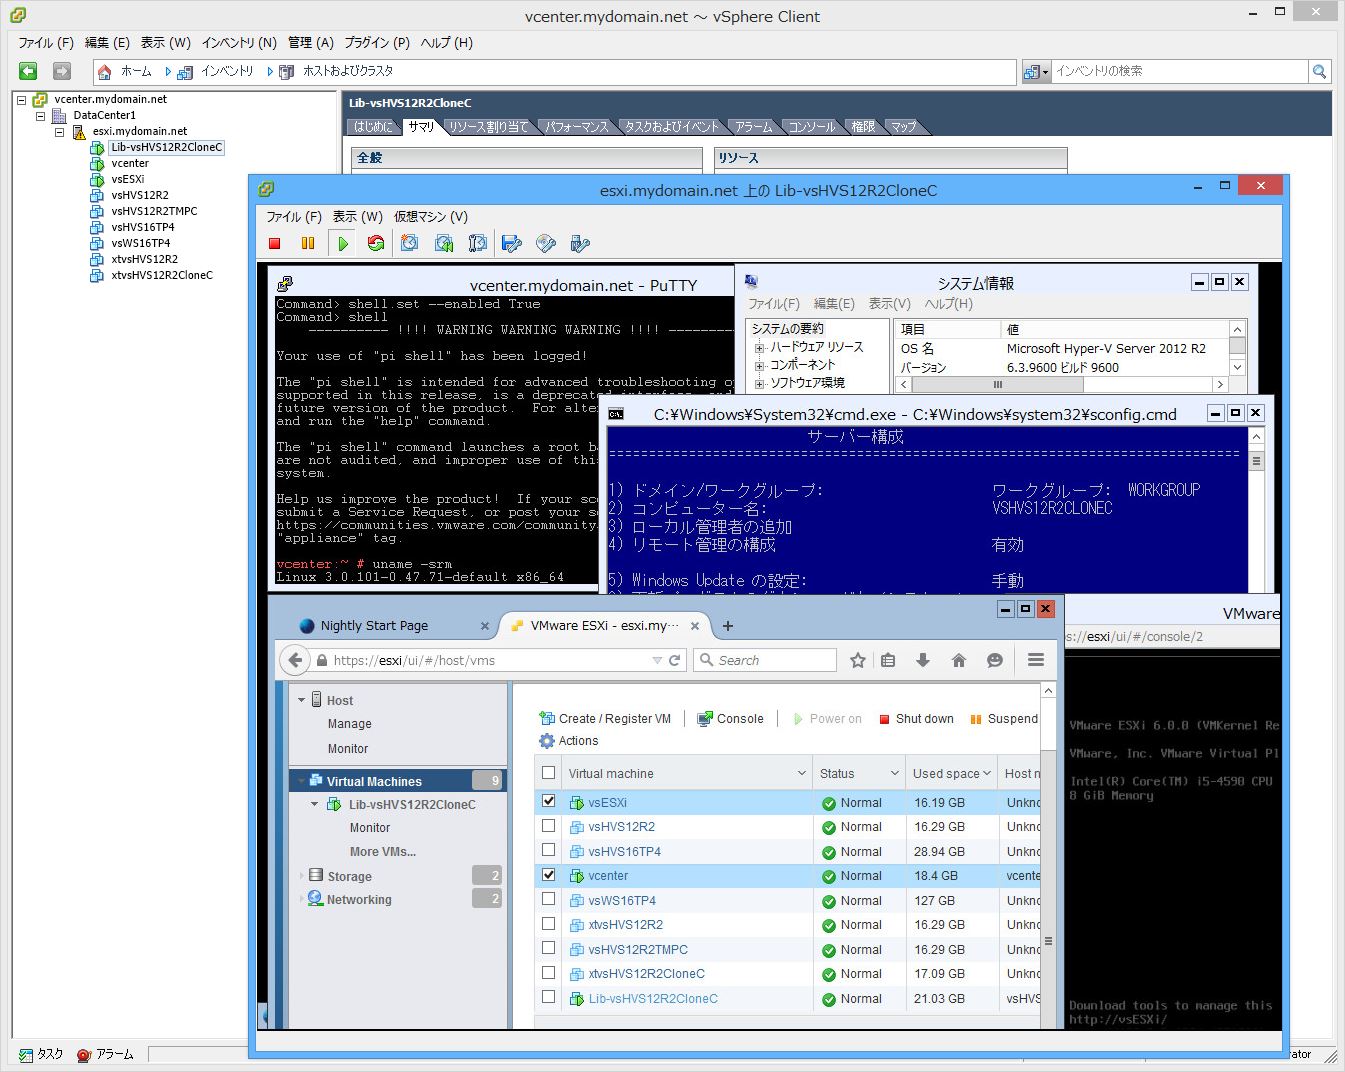
Task: Click the floppy device connect icon
Action: click(512, 243)
